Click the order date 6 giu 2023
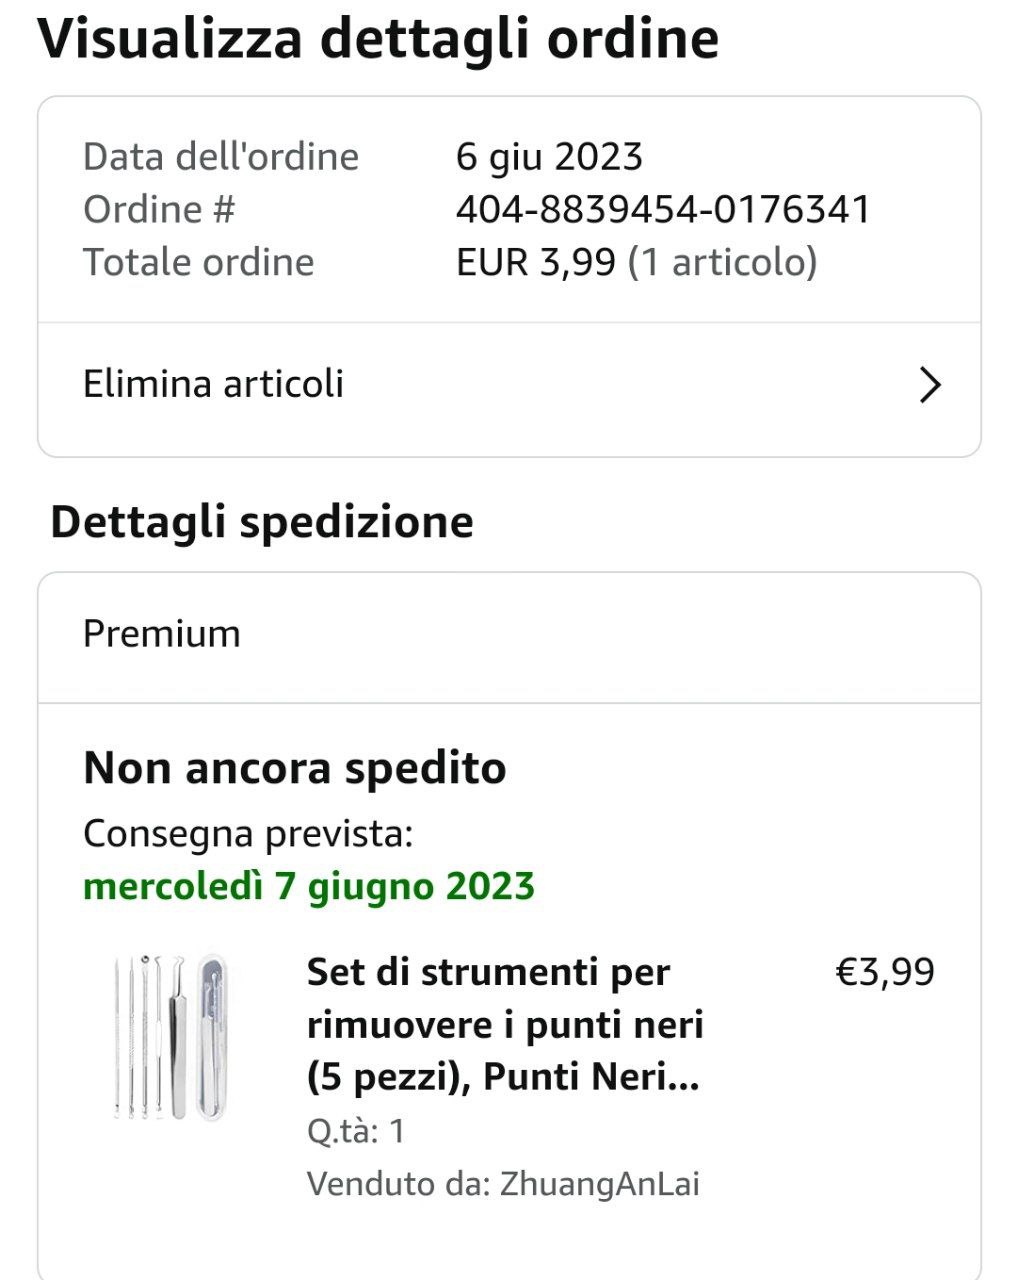Viewport: 1017px width, 1280px height. click(x=549, y=157)
